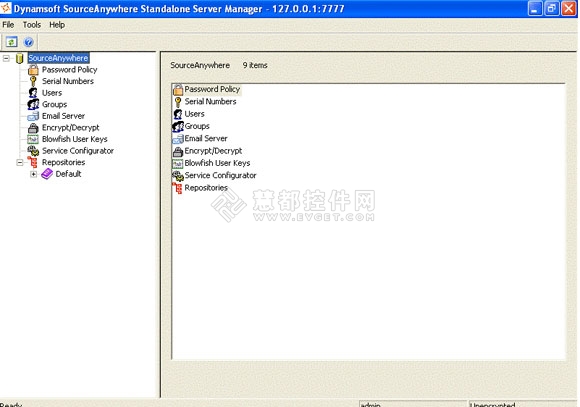This screenshot has height=407, width=580.
Task: Minimize the Server Manager window
Action: (x=535, y=9)
